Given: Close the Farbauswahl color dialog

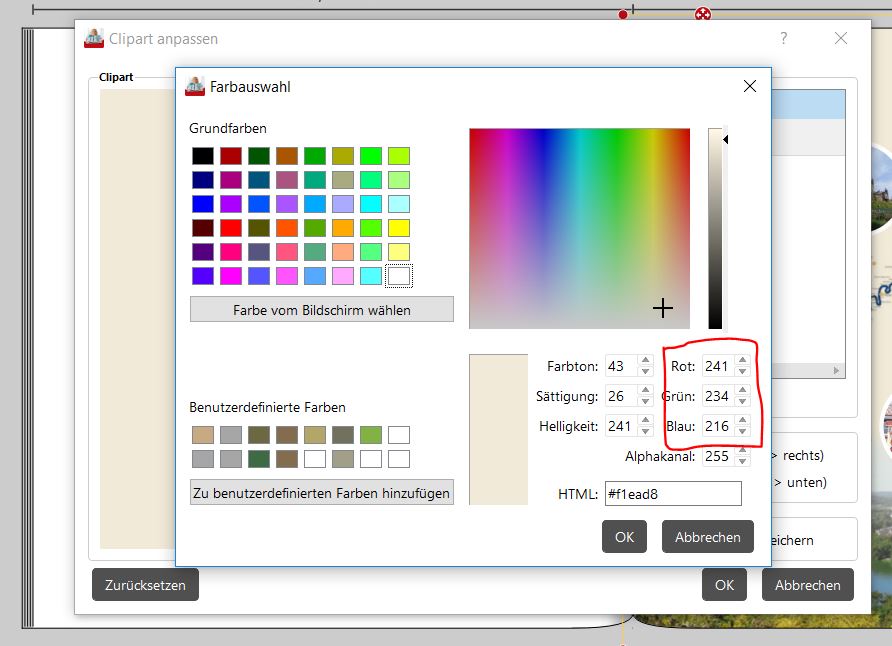Looking at the screenshot, I should pyautogui.click(x=749, y=87).
